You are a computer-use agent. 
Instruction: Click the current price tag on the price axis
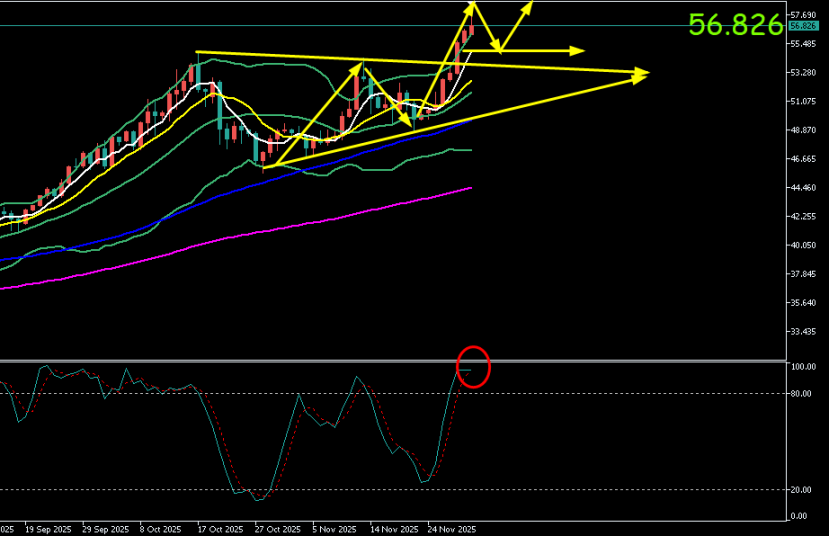pyautogui.click(x=801, y=26)
